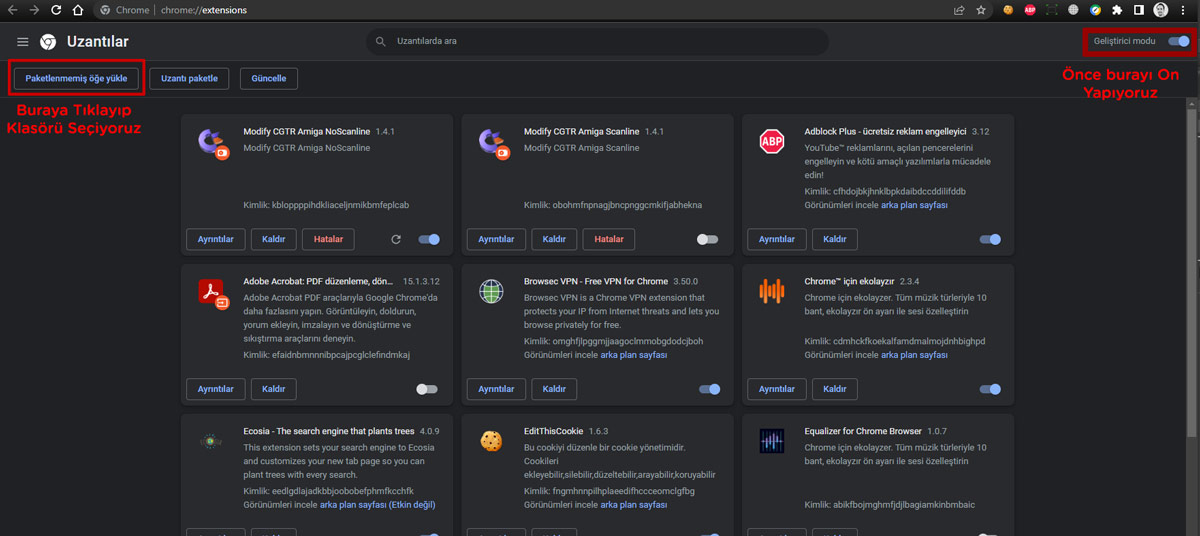Remove Chrome ekolayzır with Kaldır

[834, 389]
